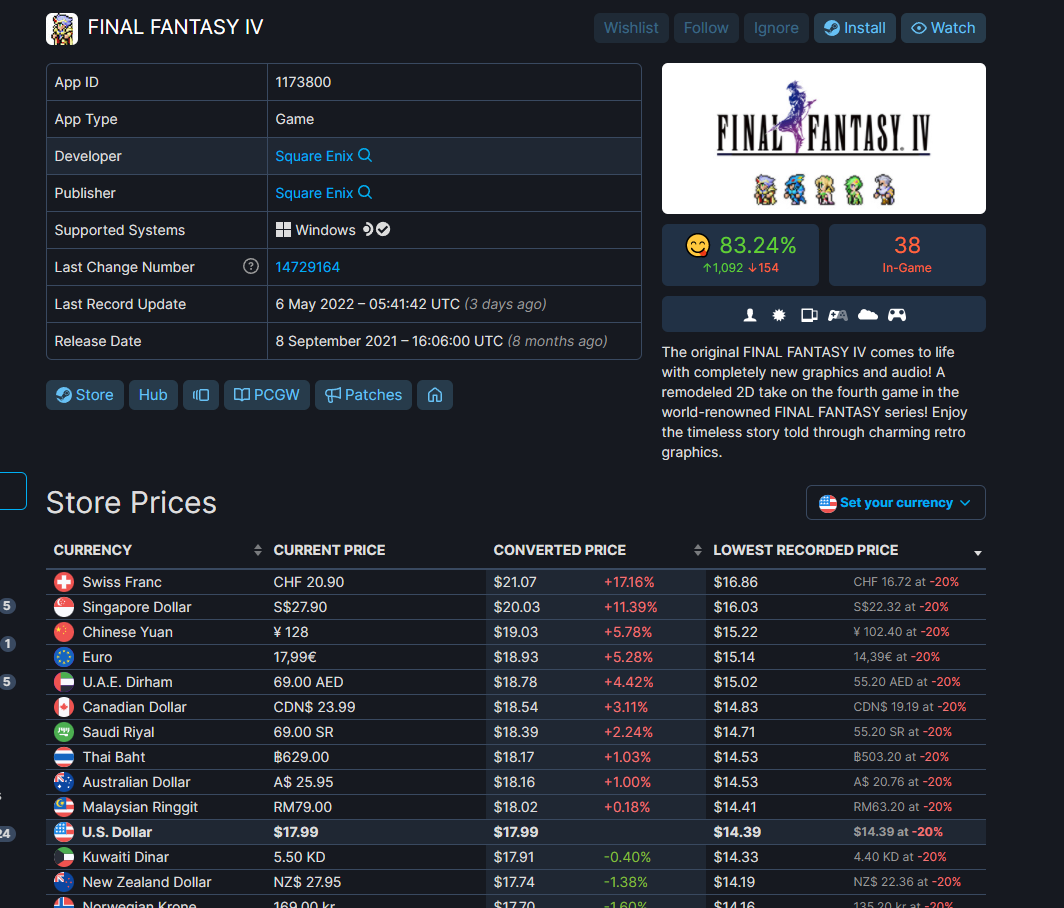Click the remote play device icon
This screenshot has height=908, width=1064.
[809, 315]
